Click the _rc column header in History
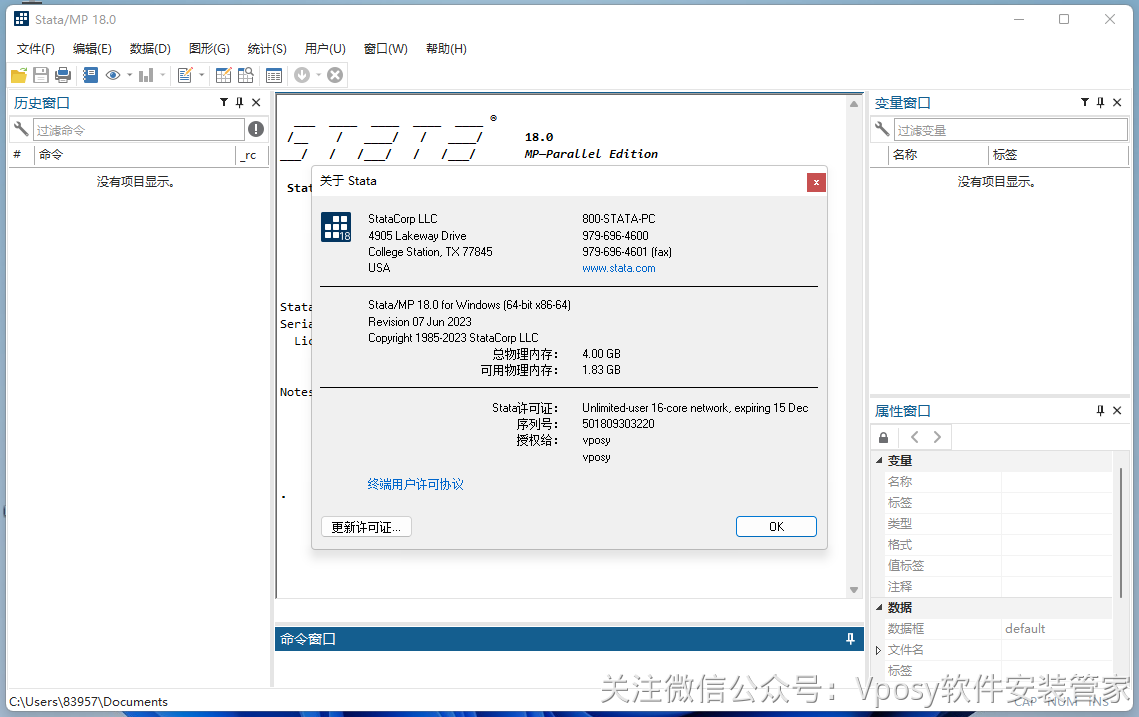The height and width of the screenshot is (717, 1139). click(x=251, y=155)
